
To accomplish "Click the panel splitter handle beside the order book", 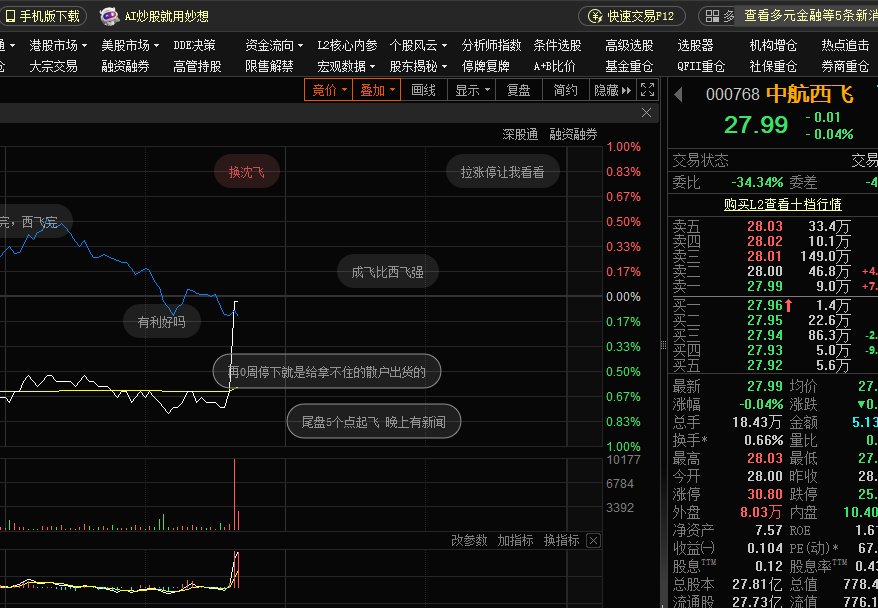I will [664, 345].
